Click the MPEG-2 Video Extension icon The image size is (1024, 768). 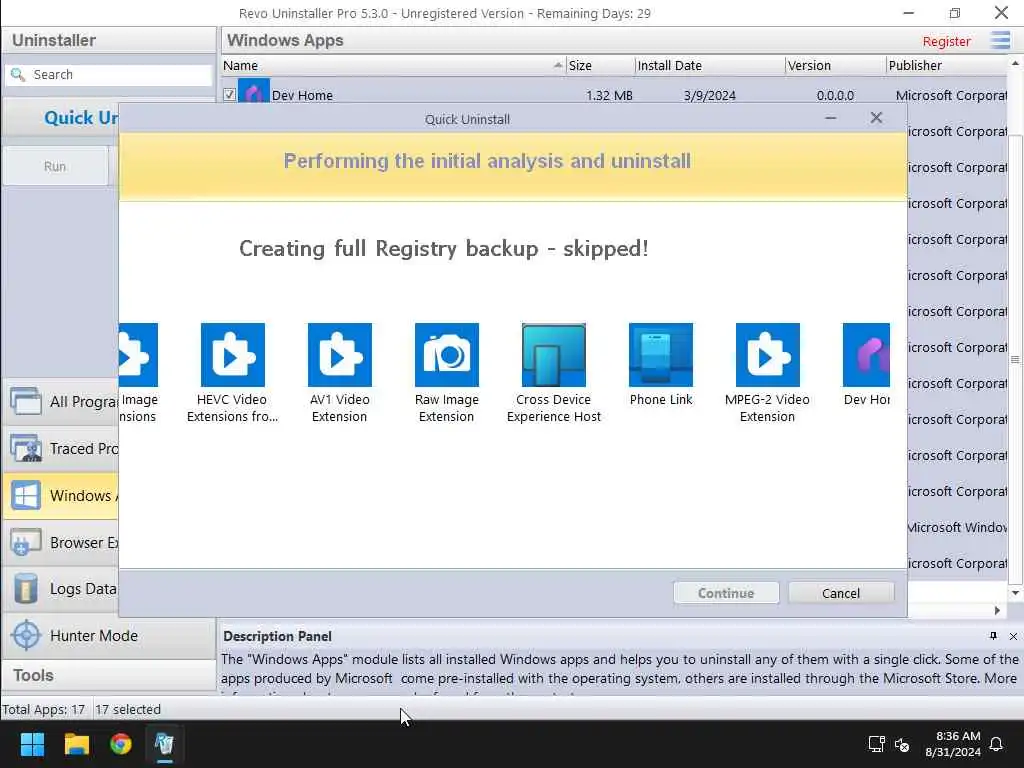[767, 355]
